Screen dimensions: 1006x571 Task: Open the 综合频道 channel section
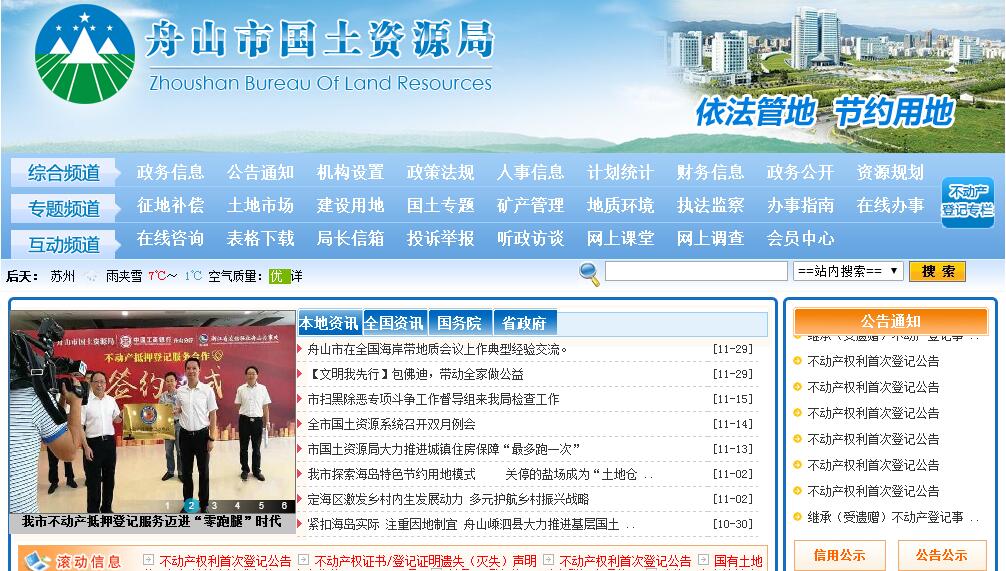click(64, 173)
